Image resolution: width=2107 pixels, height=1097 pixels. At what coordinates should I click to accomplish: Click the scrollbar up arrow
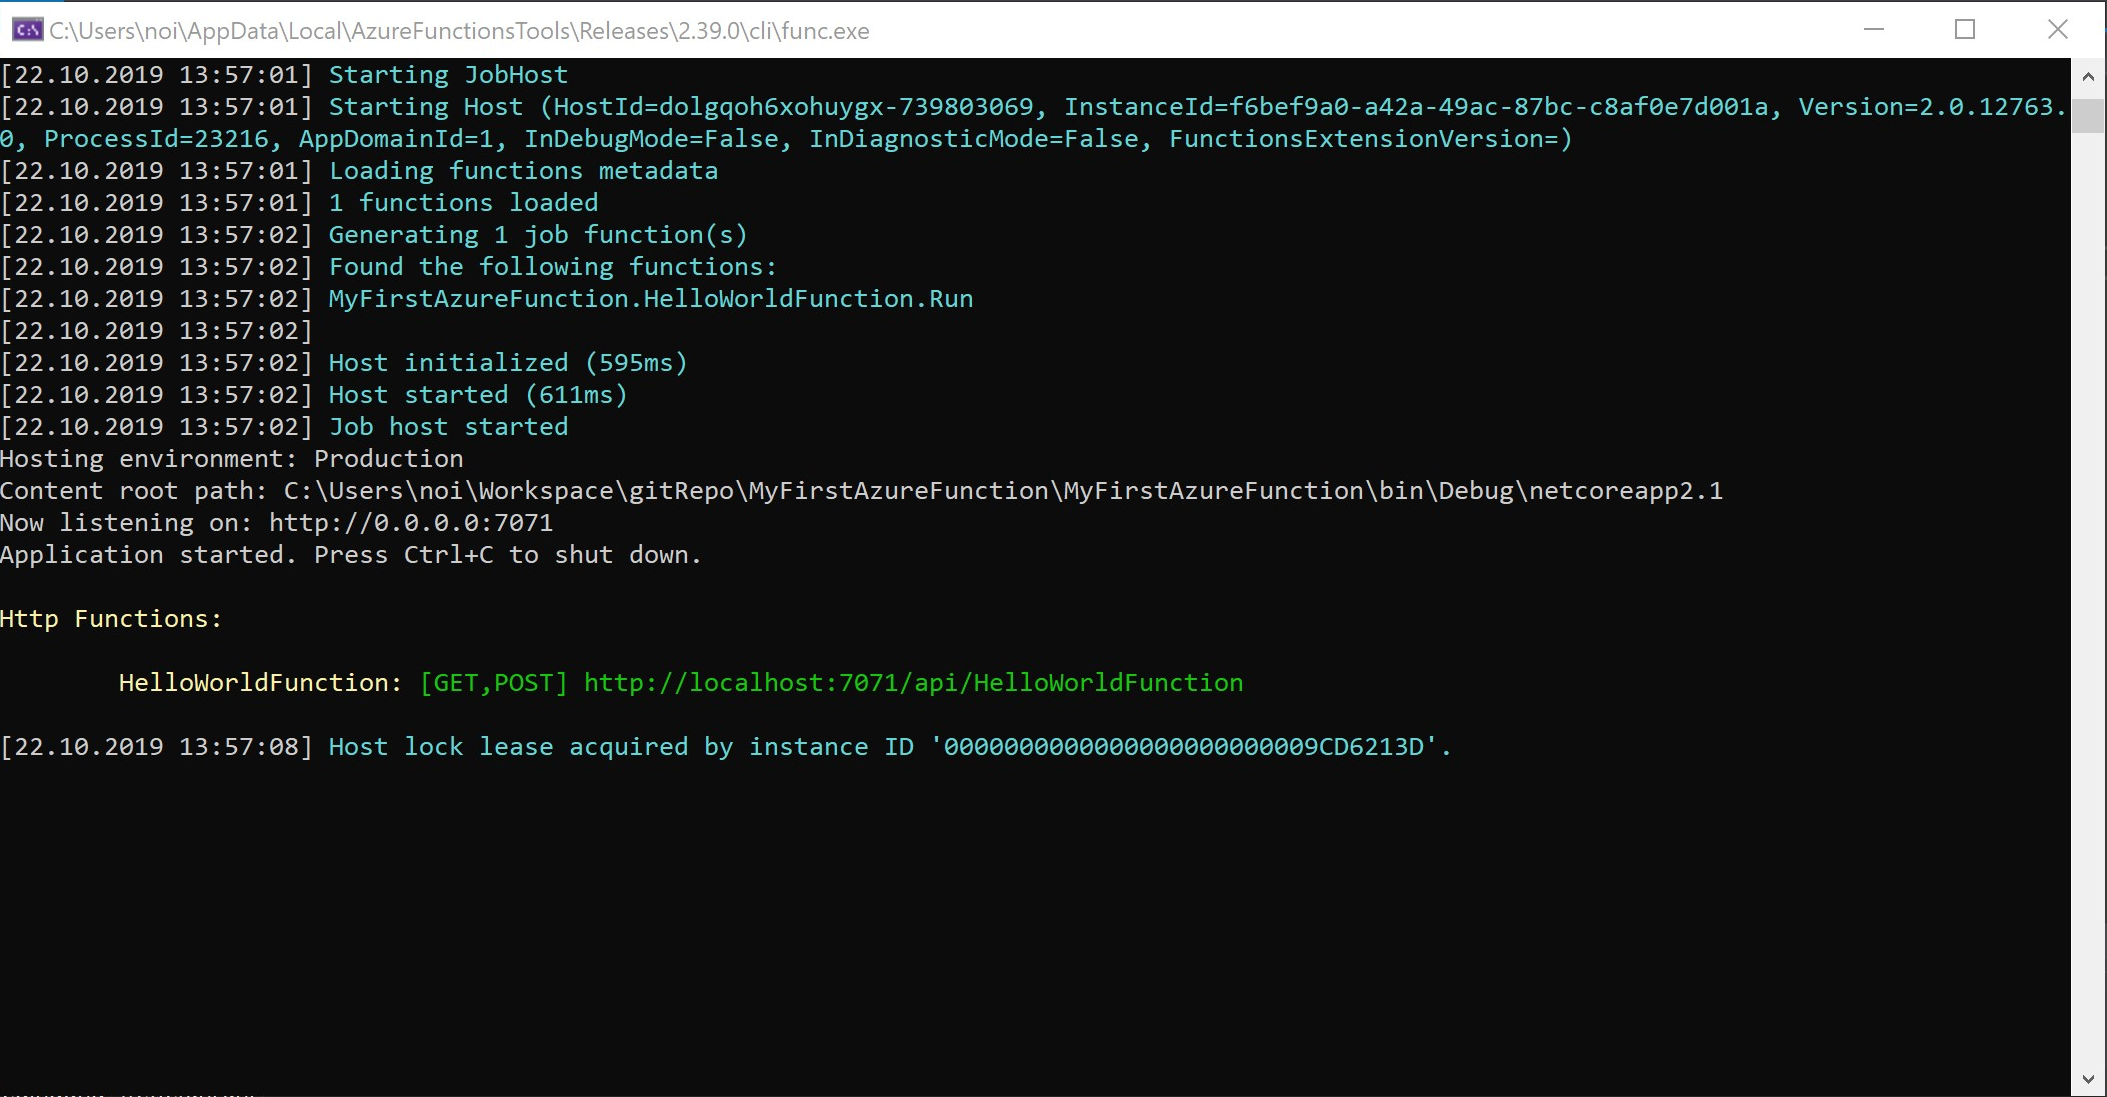coord(2088,77)
